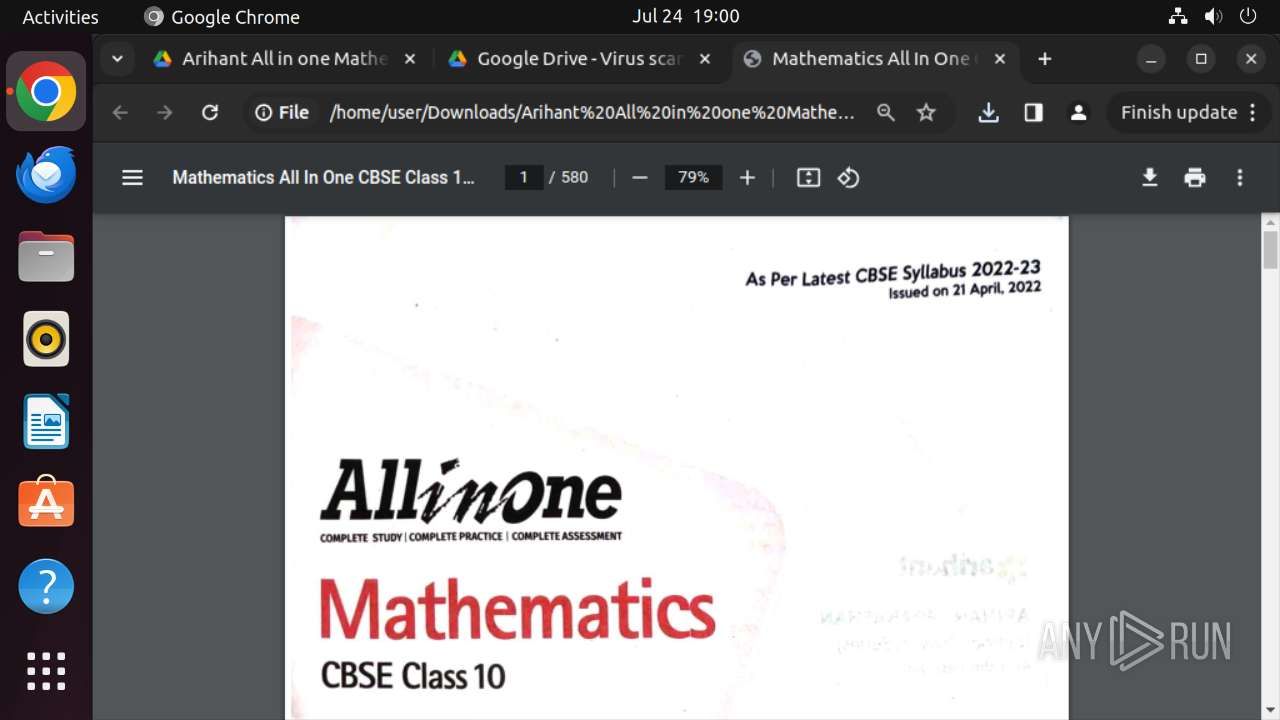Click the browser back arrow
The width and height of the screenshot is (1280, 720).
(120, 113)
